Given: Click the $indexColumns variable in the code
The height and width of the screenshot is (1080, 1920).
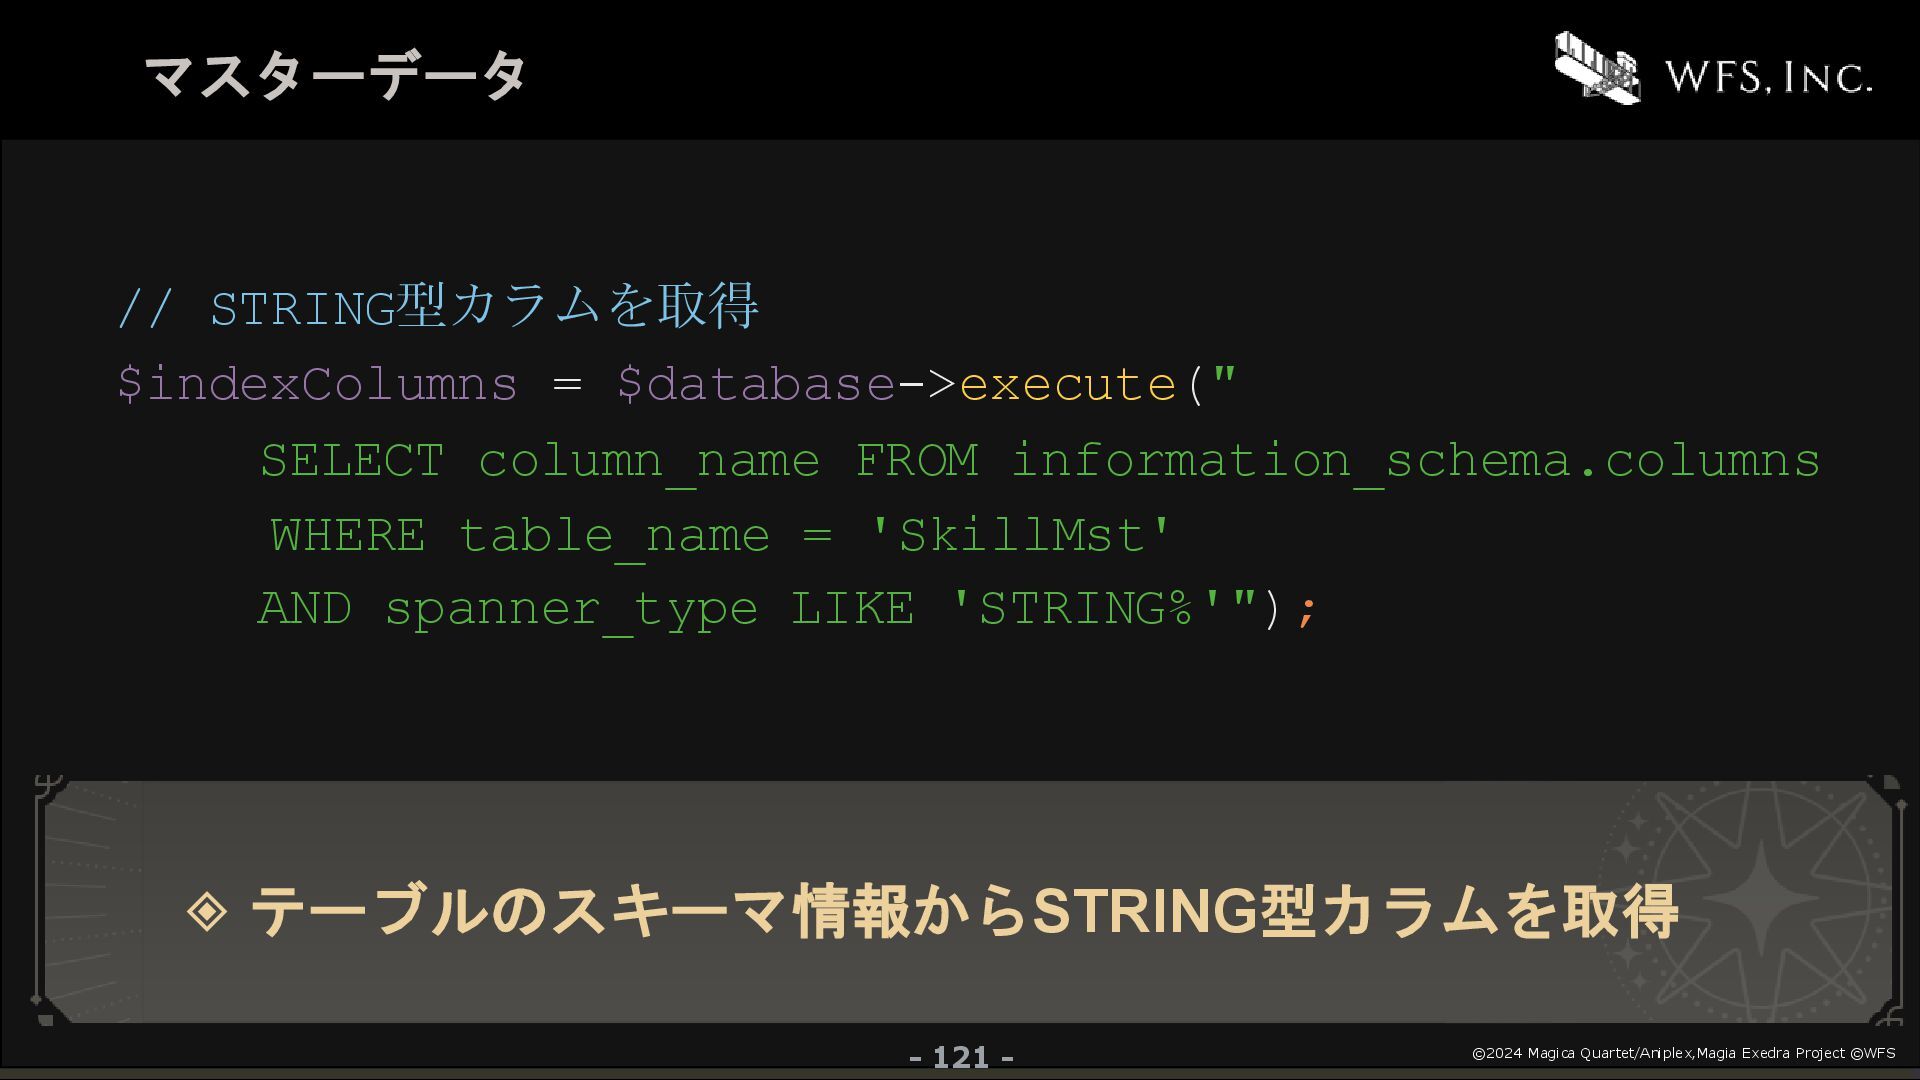Looking at the screenshot, I should (318, 384).
